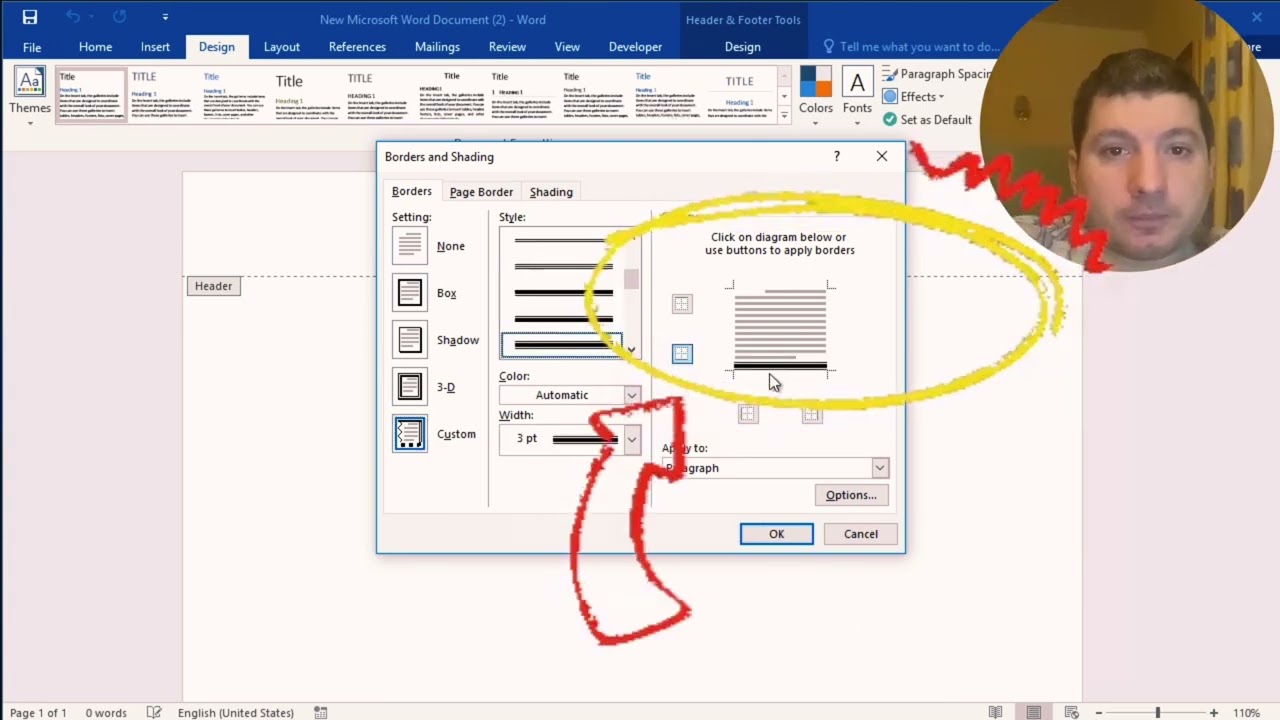The image size is (1280, 720).
Task: Open the File tab
Action: click(x=32, y=47)
